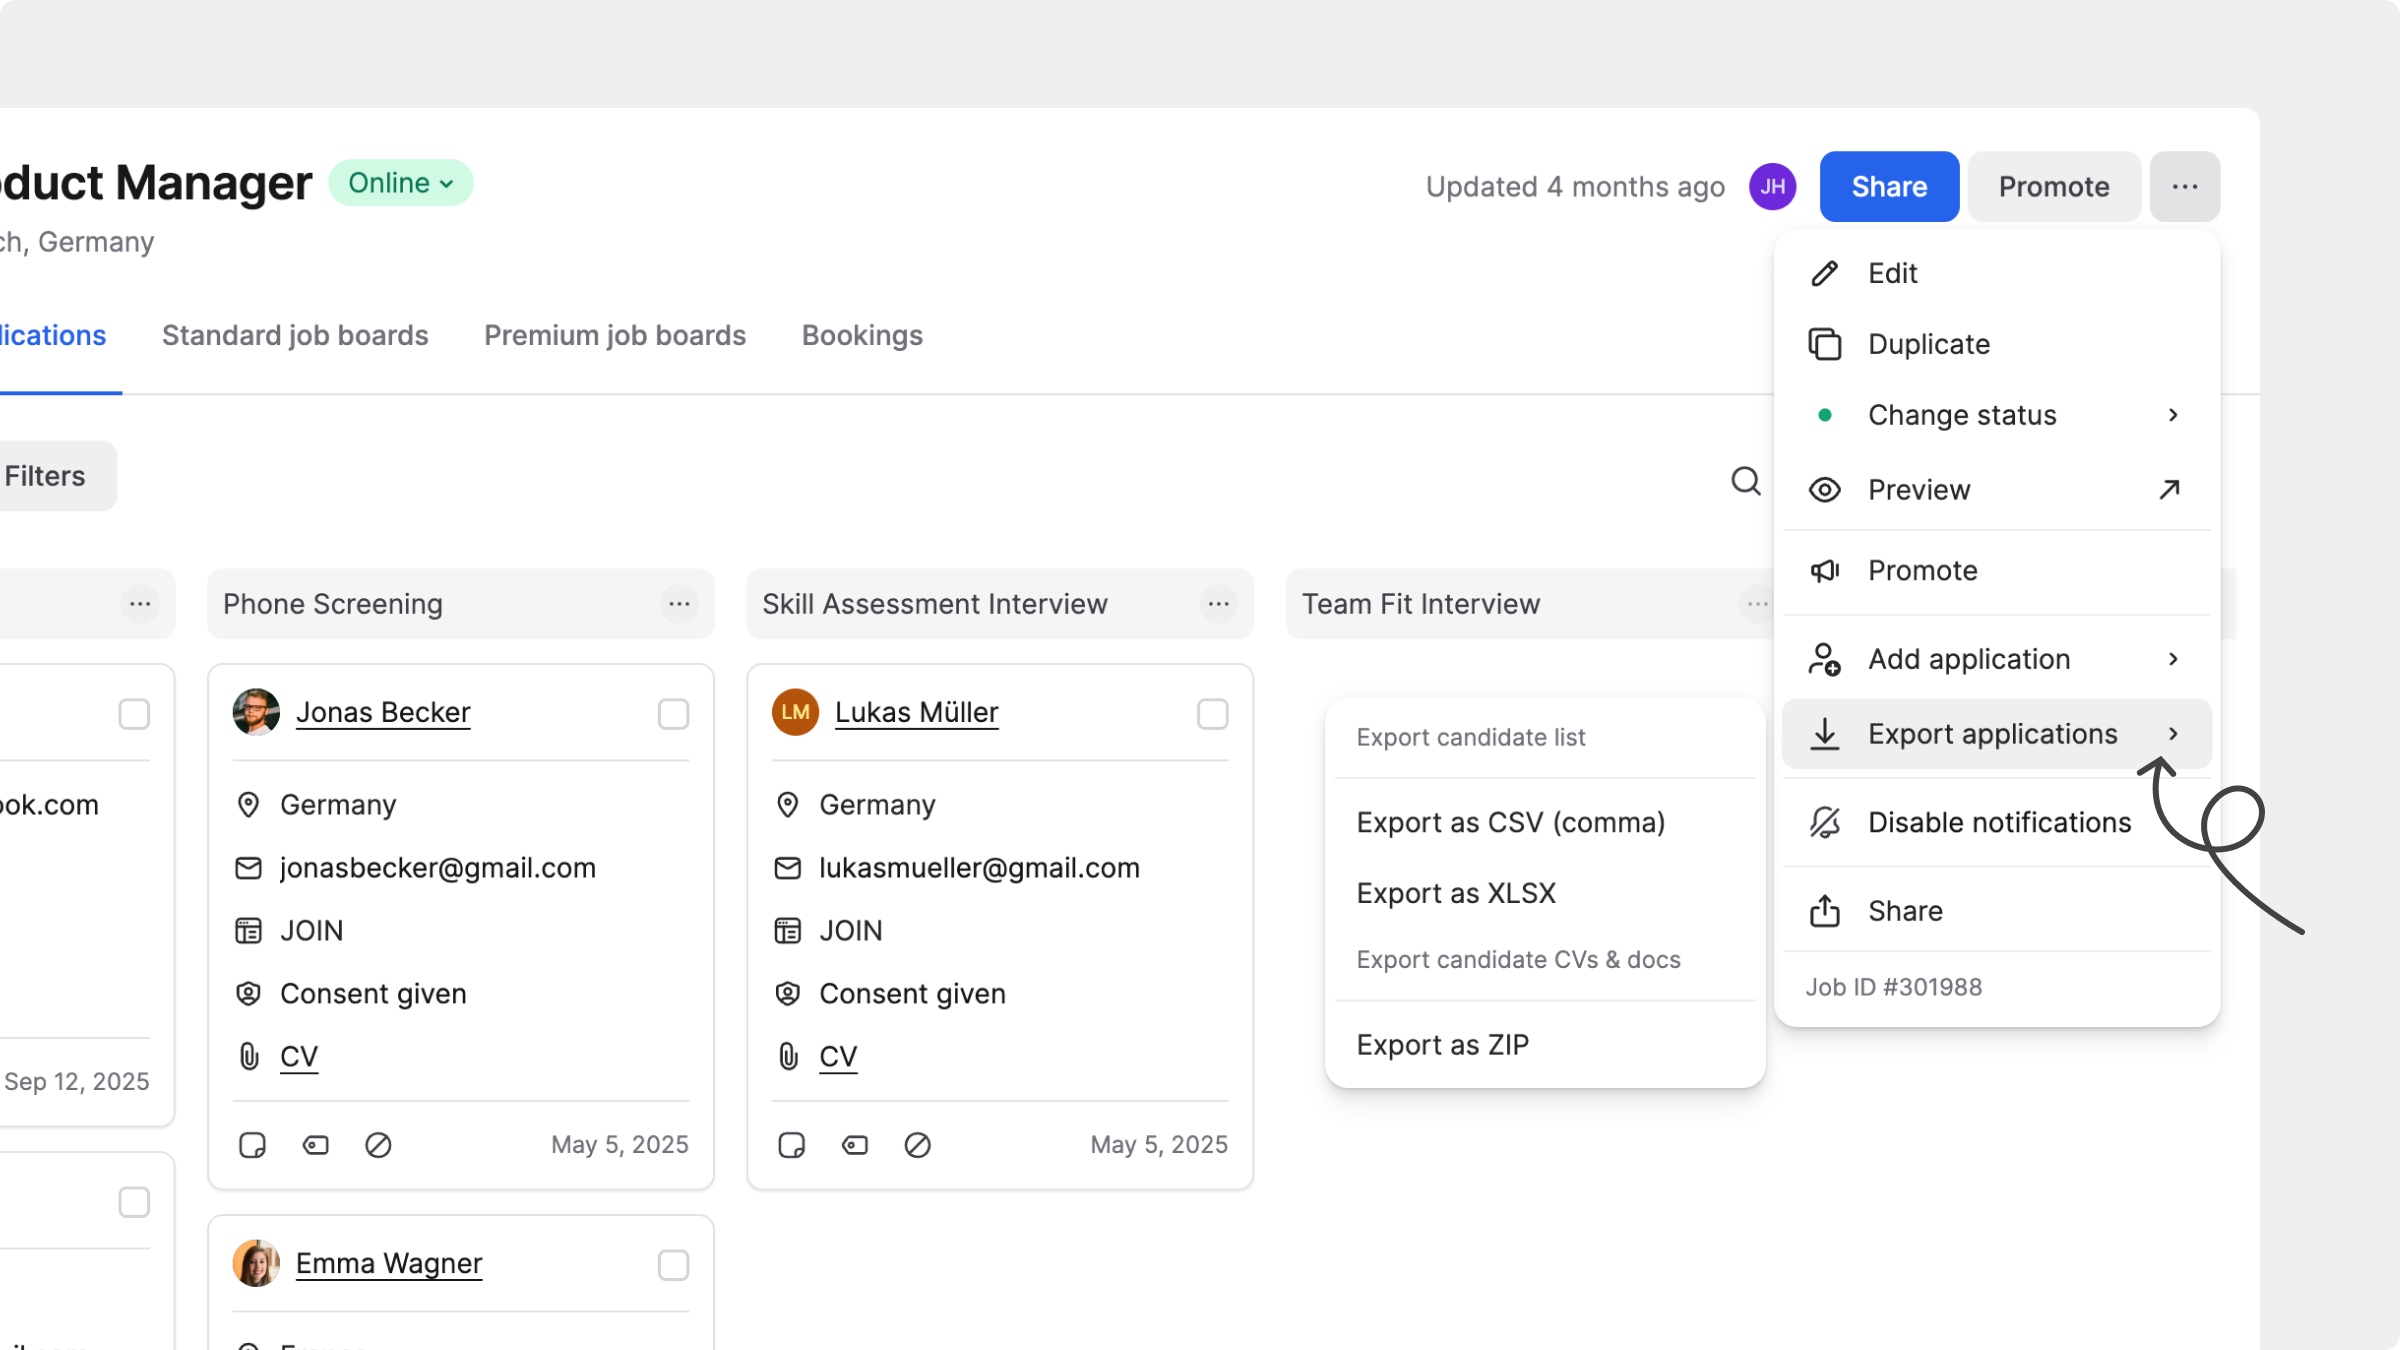Open Phone Screening column options menu

pyautogui.click(x=679, y=603)
